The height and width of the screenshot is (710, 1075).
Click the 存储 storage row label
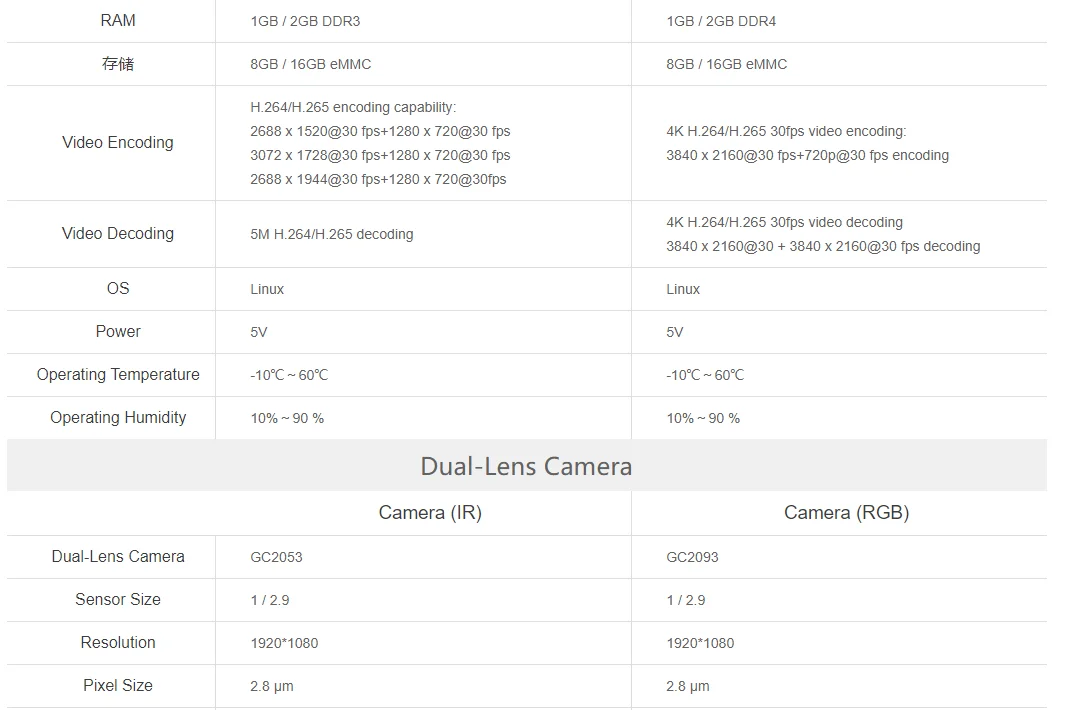[x=118, y=64]
